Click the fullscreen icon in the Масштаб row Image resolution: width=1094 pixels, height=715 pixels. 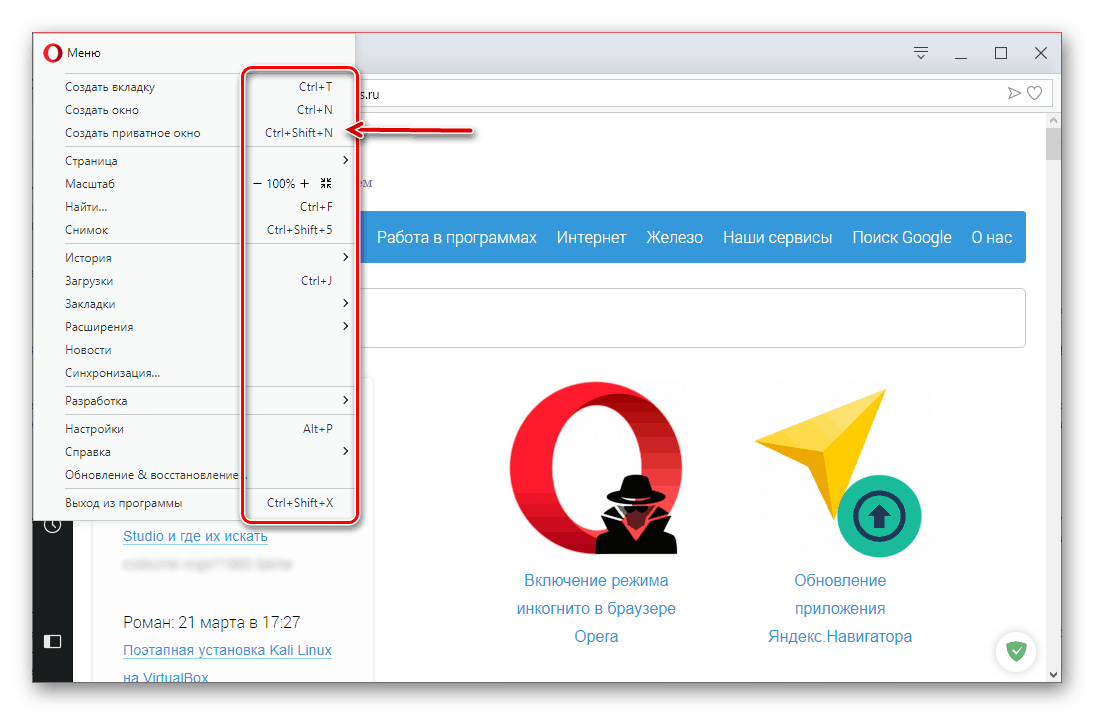[326, 184]
